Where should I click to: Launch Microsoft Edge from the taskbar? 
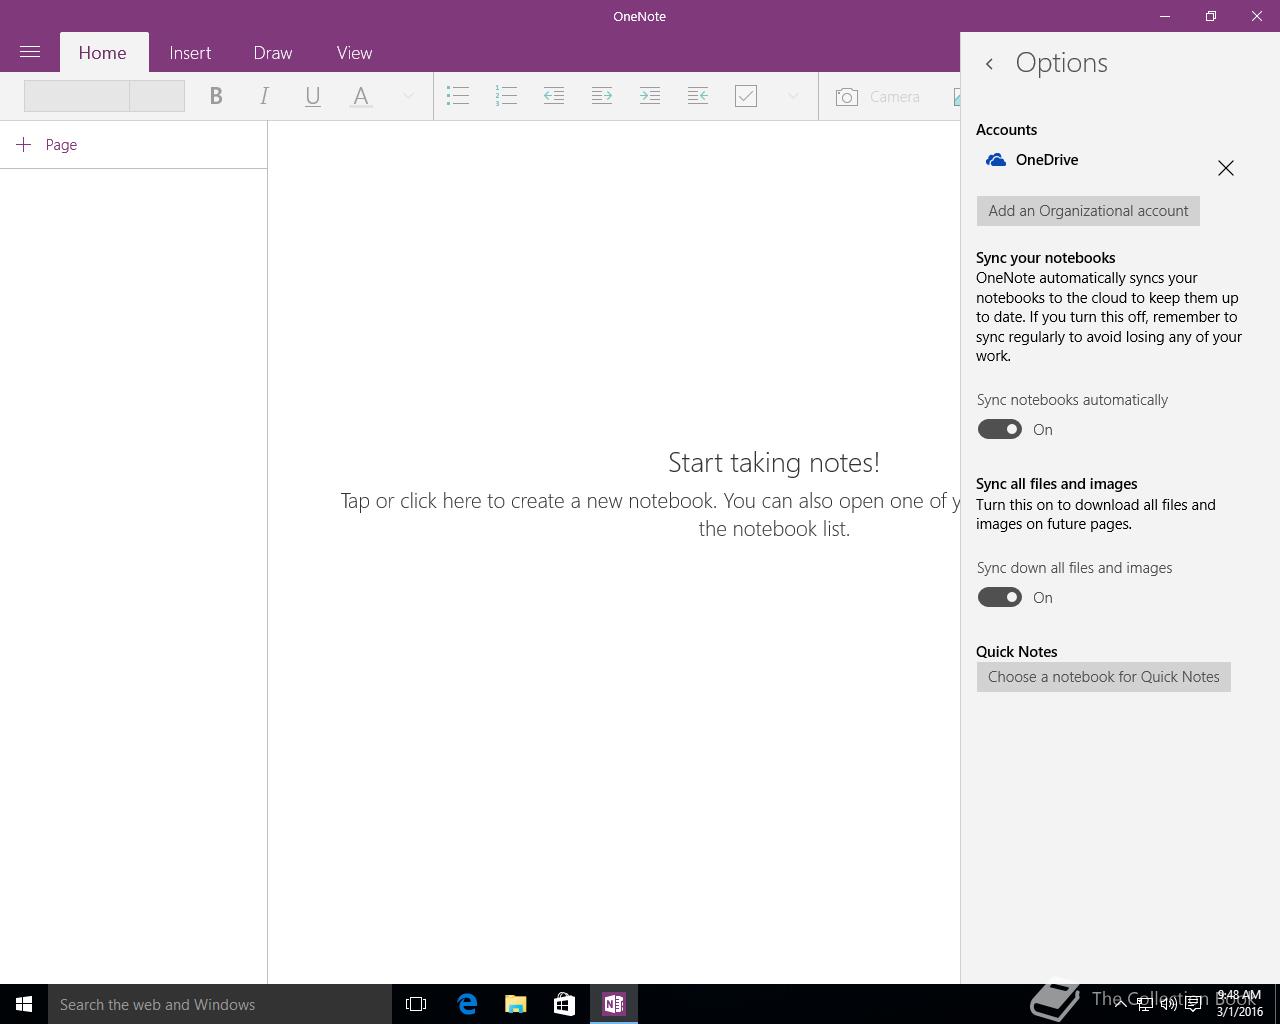pyautogui.click(x=467, y=1004)
